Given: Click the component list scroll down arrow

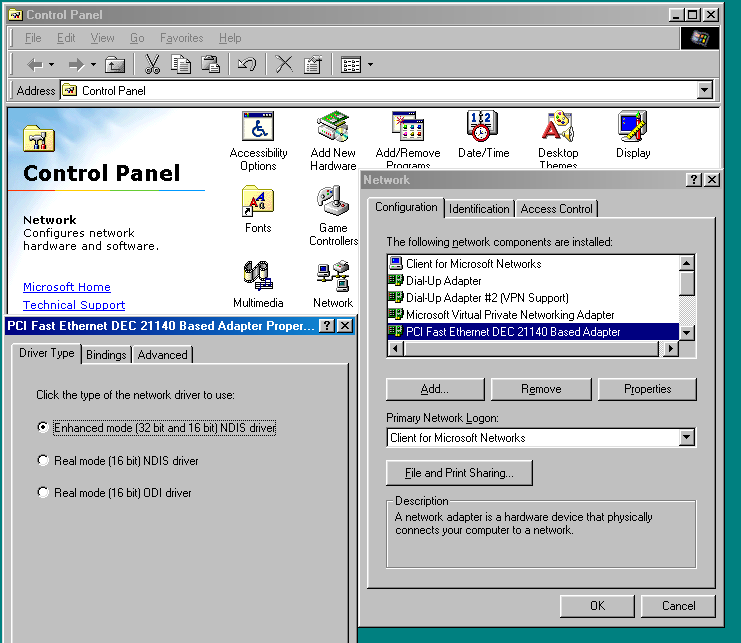Looking at the screenshot, I should [x=687, y=333].
